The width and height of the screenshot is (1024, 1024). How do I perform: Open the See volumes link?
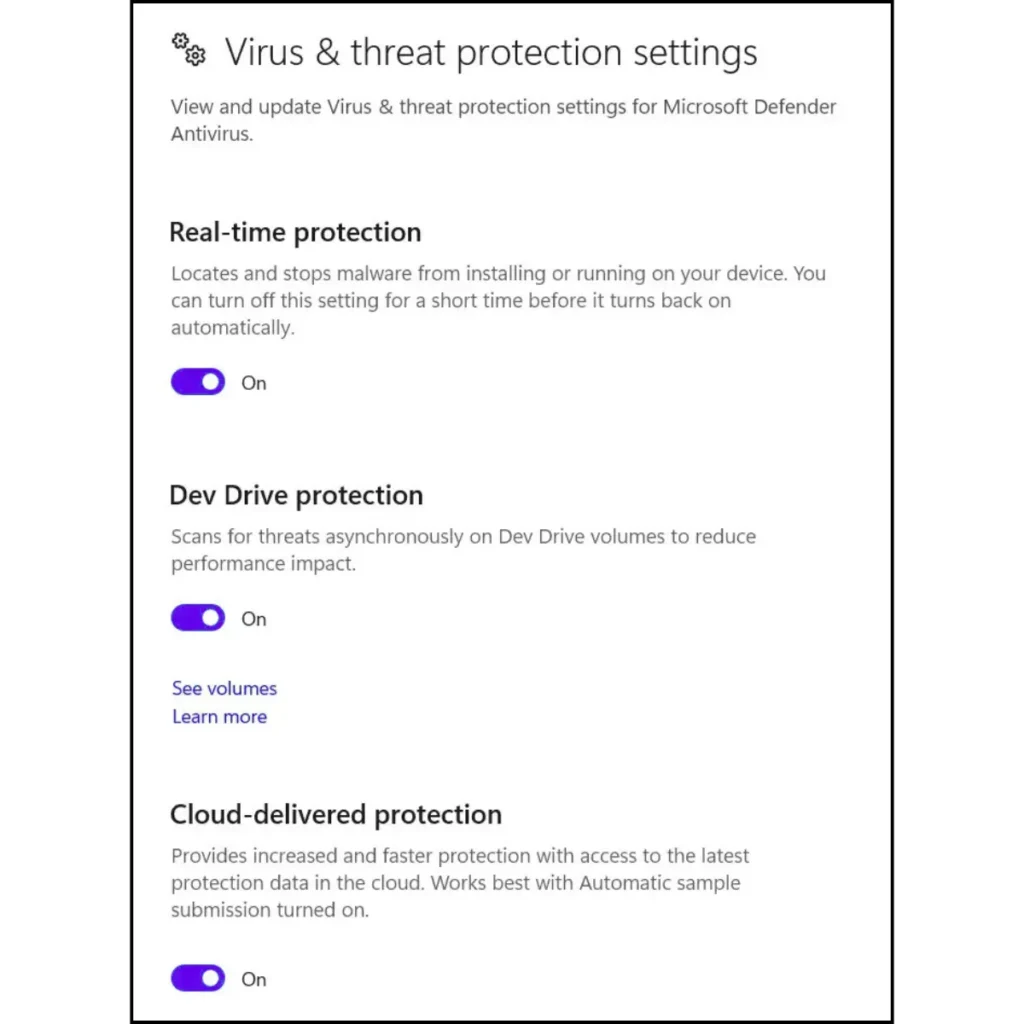(x=223, y=688)
